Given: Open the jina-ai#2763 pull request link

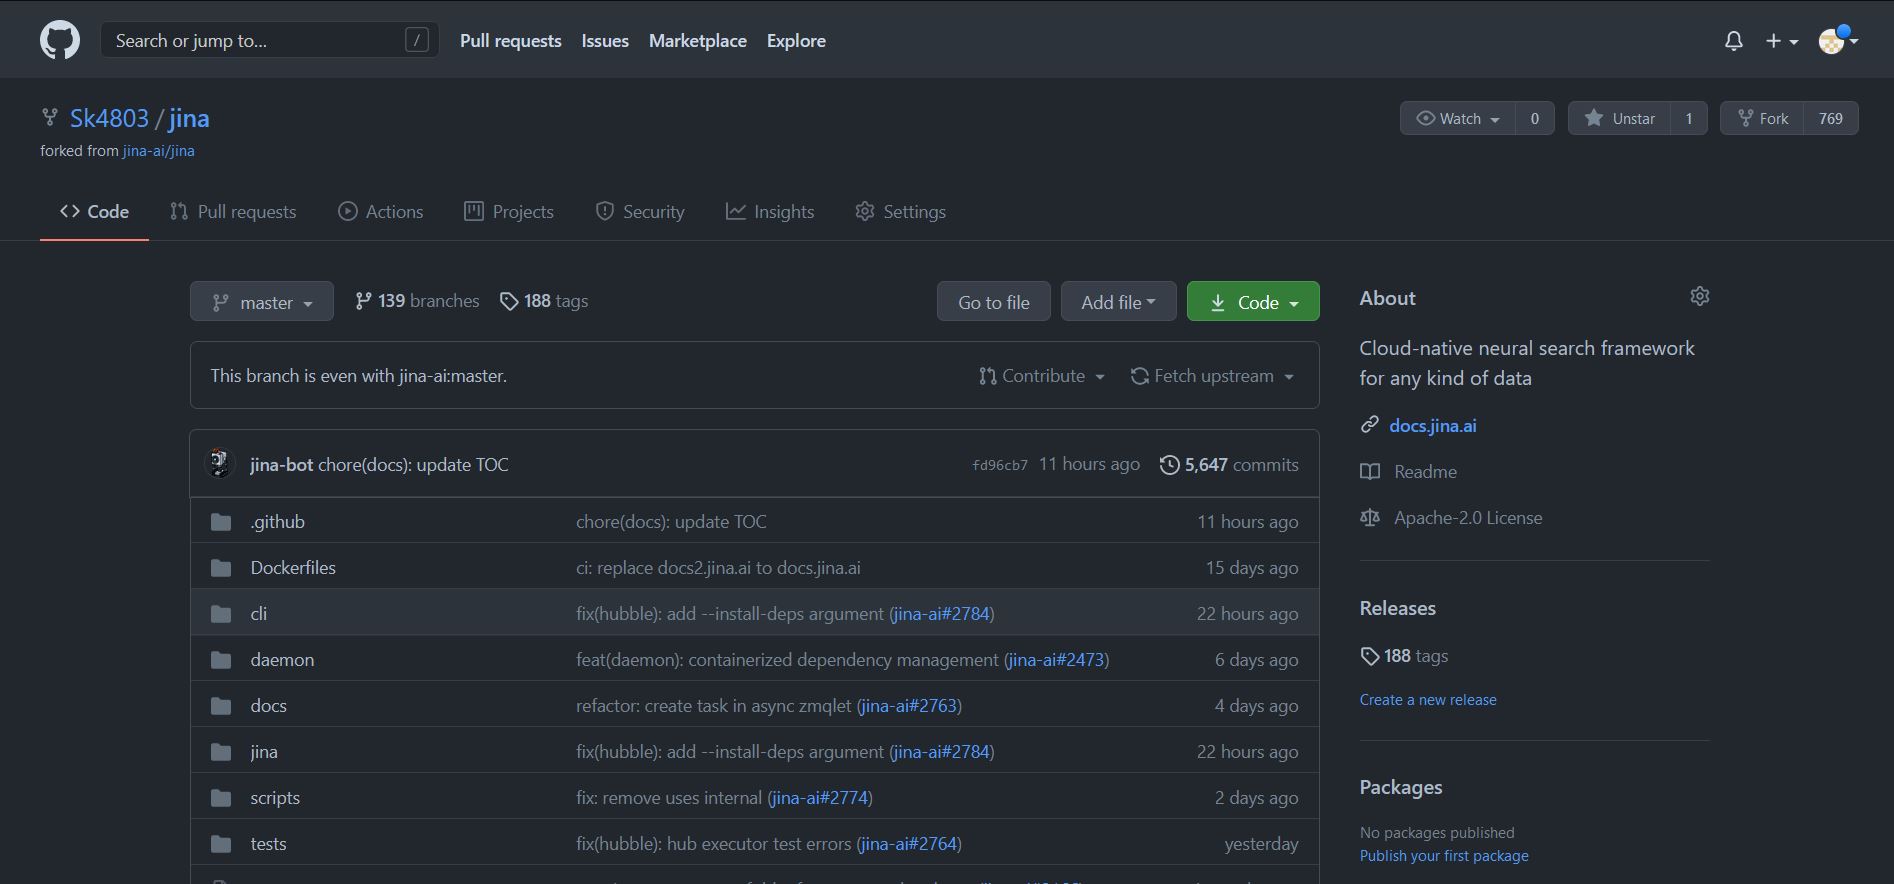Looking at the screenshot, I should [909, 706].
